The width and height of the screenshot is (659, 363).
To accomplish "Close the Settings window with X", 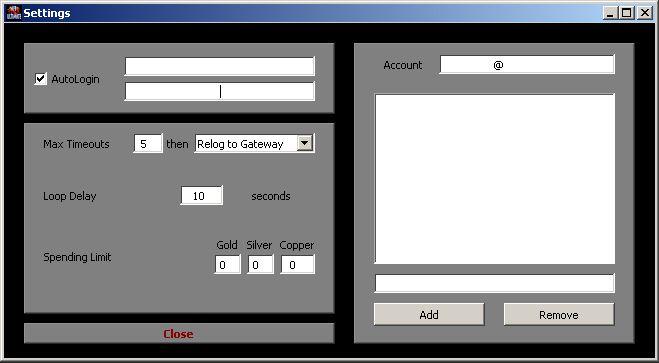I will coord(645,13).
